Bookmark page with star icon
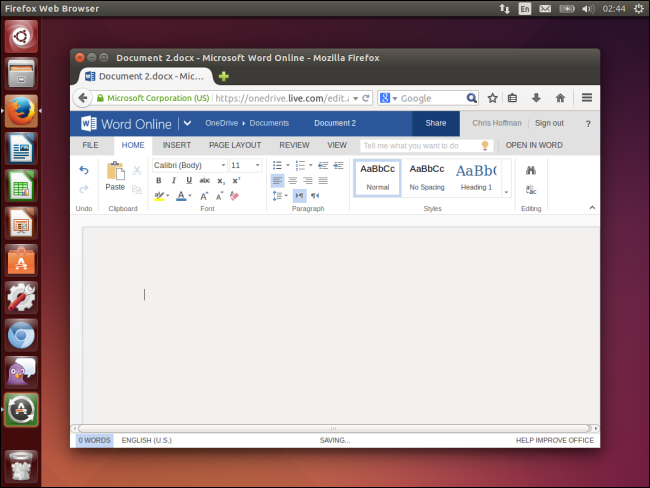Image resolution: width=650 pixels, height=488 pixels. tap(492, 98)
